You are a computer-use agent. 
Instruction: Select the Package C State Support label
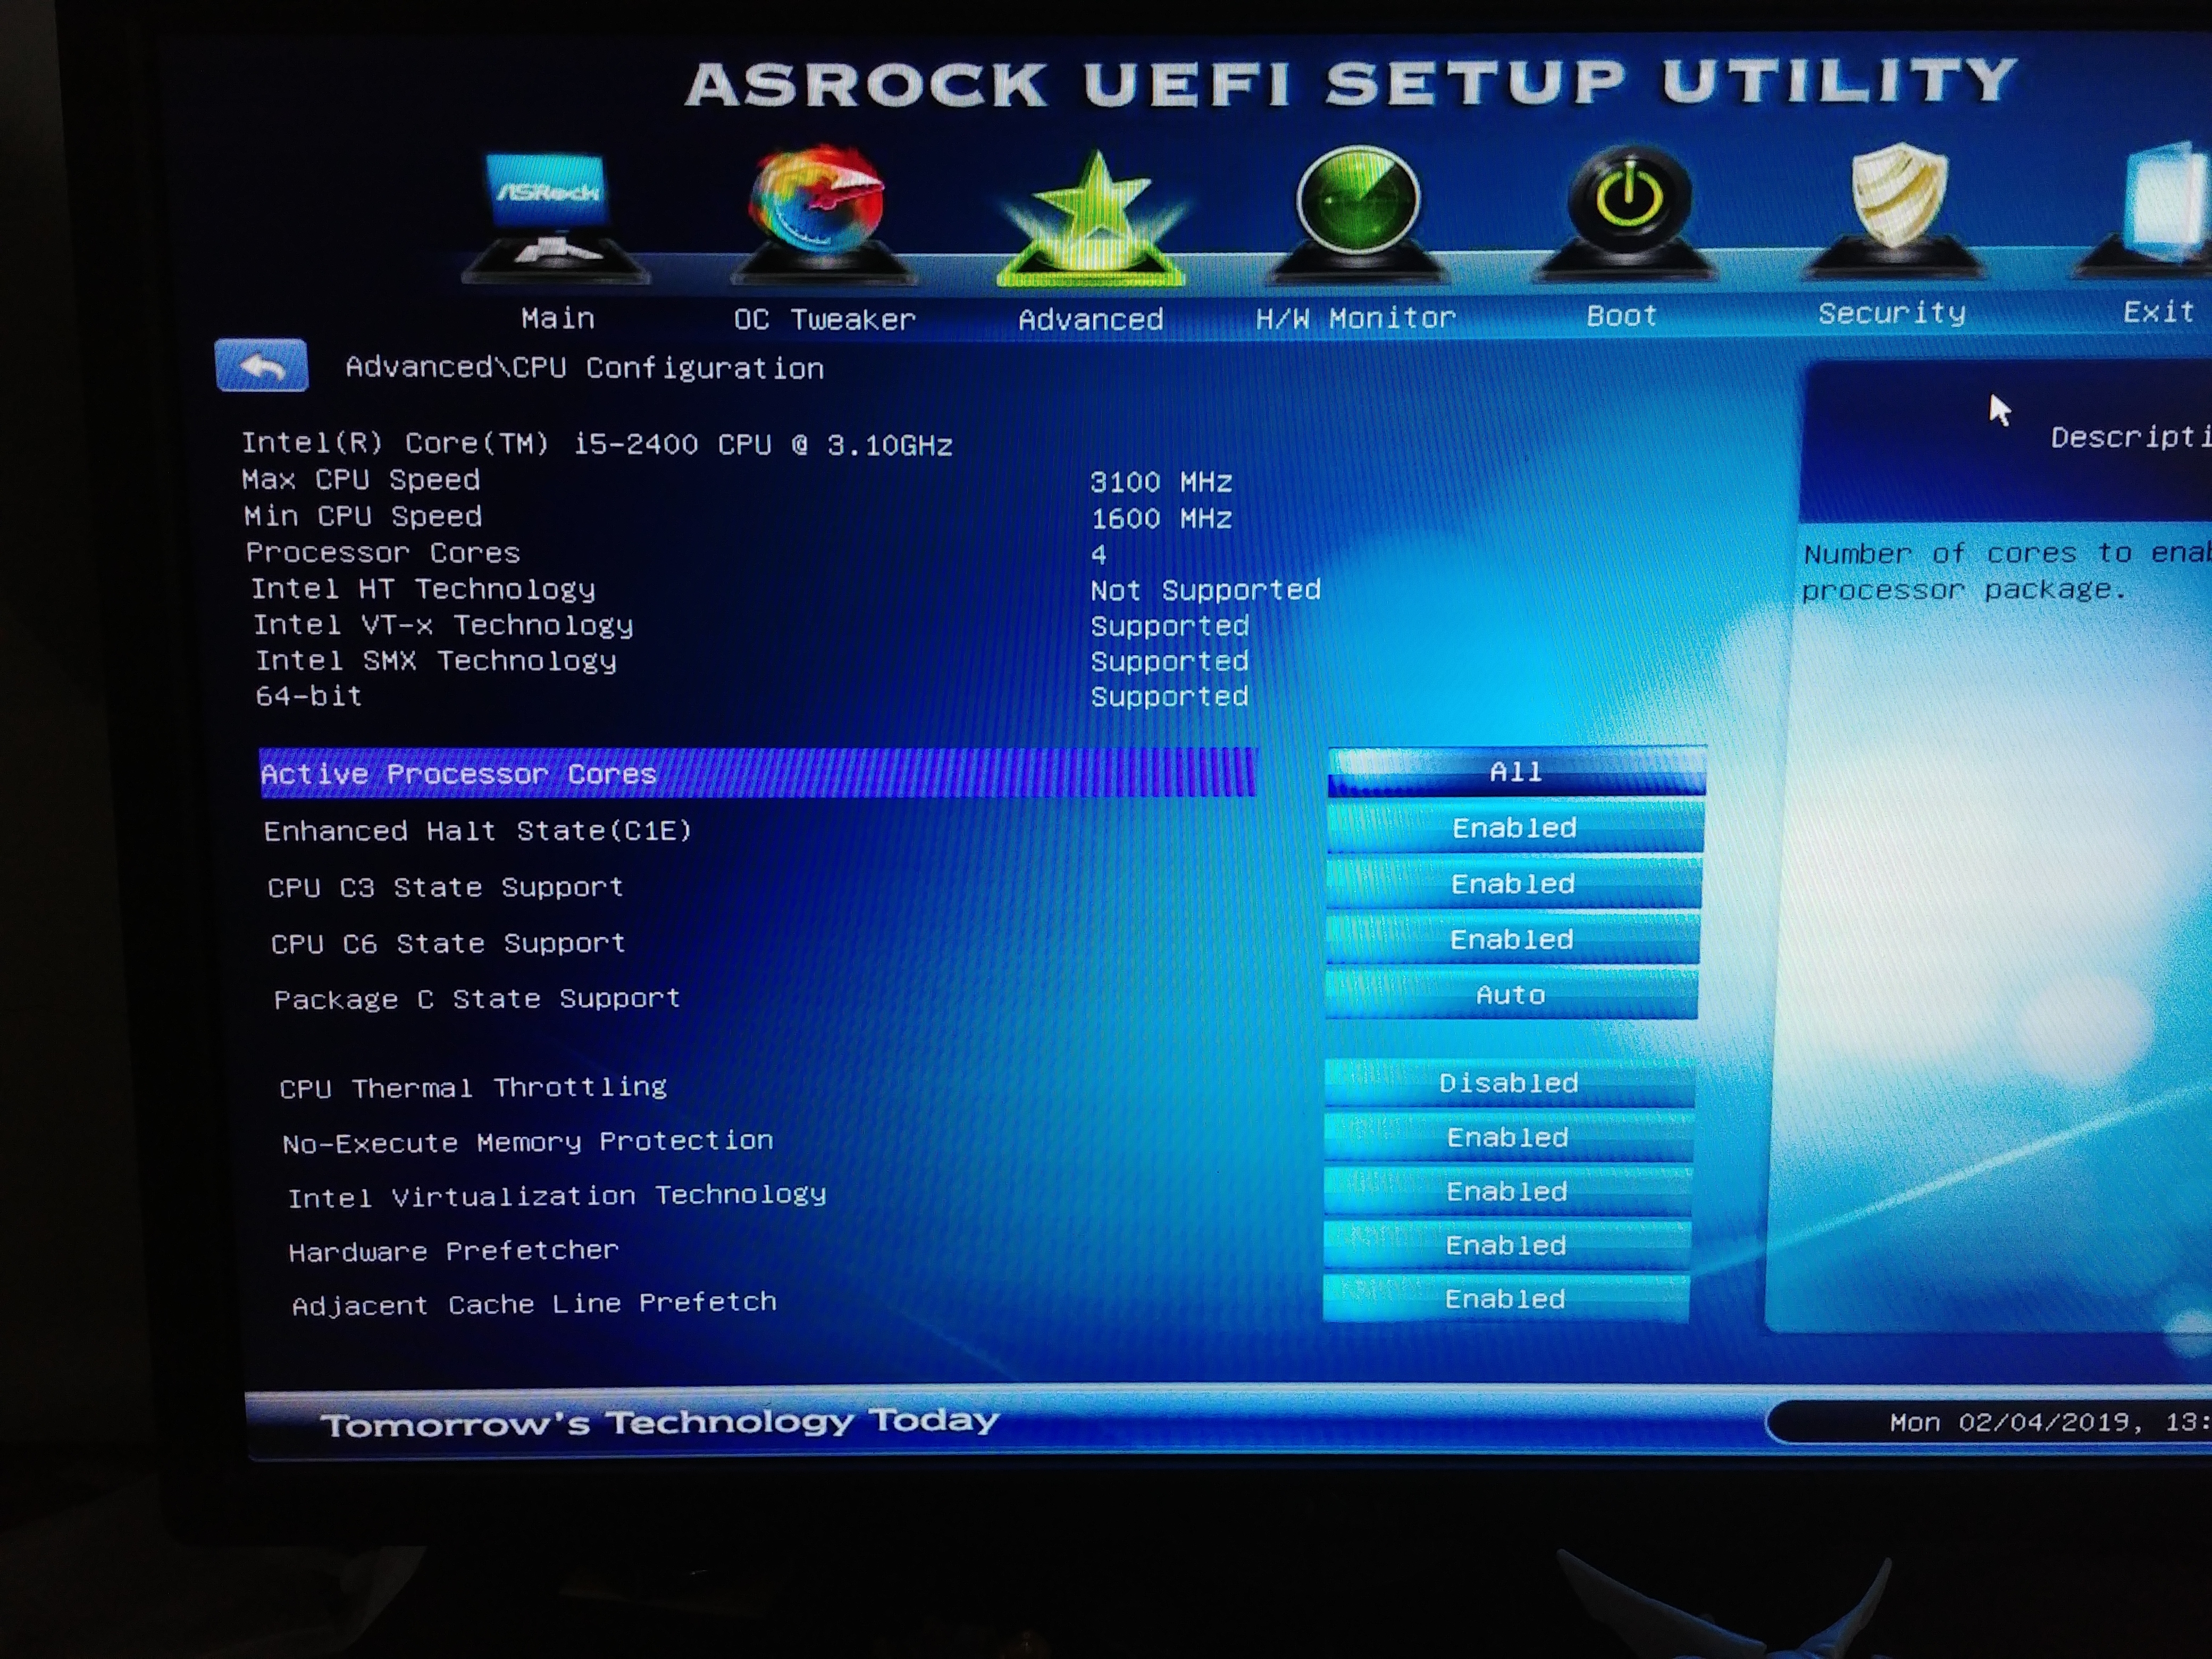pos(477,999)
